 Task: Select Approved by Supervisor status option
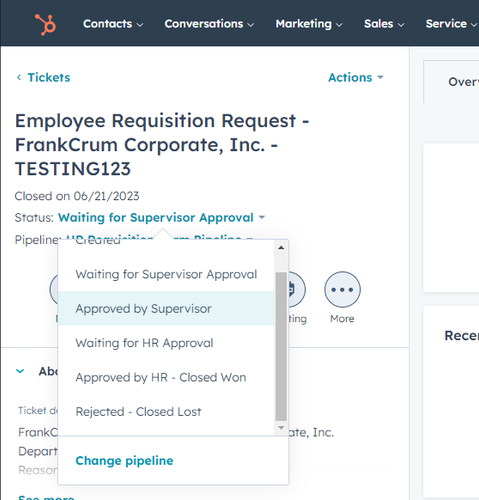tap(166, 309)
